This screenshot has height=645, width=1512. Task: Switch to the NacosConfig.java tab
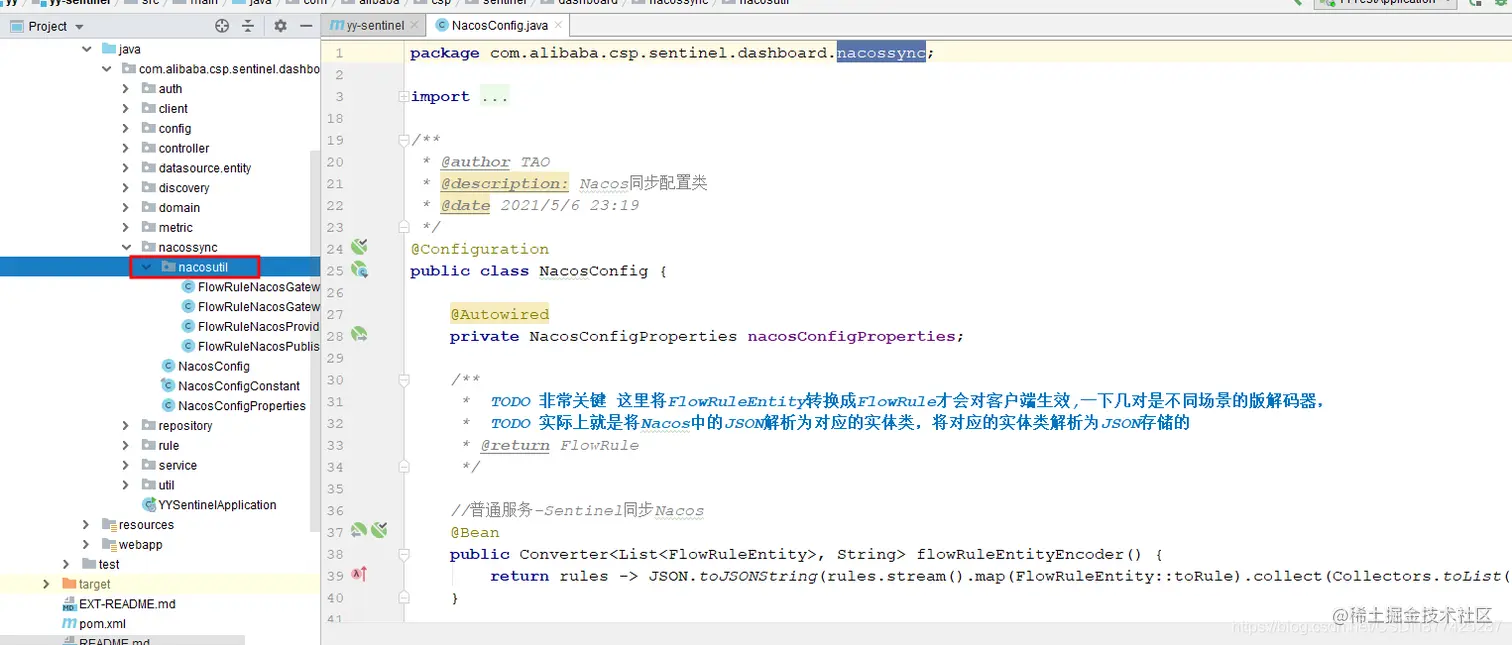click(x=500, y=26)
